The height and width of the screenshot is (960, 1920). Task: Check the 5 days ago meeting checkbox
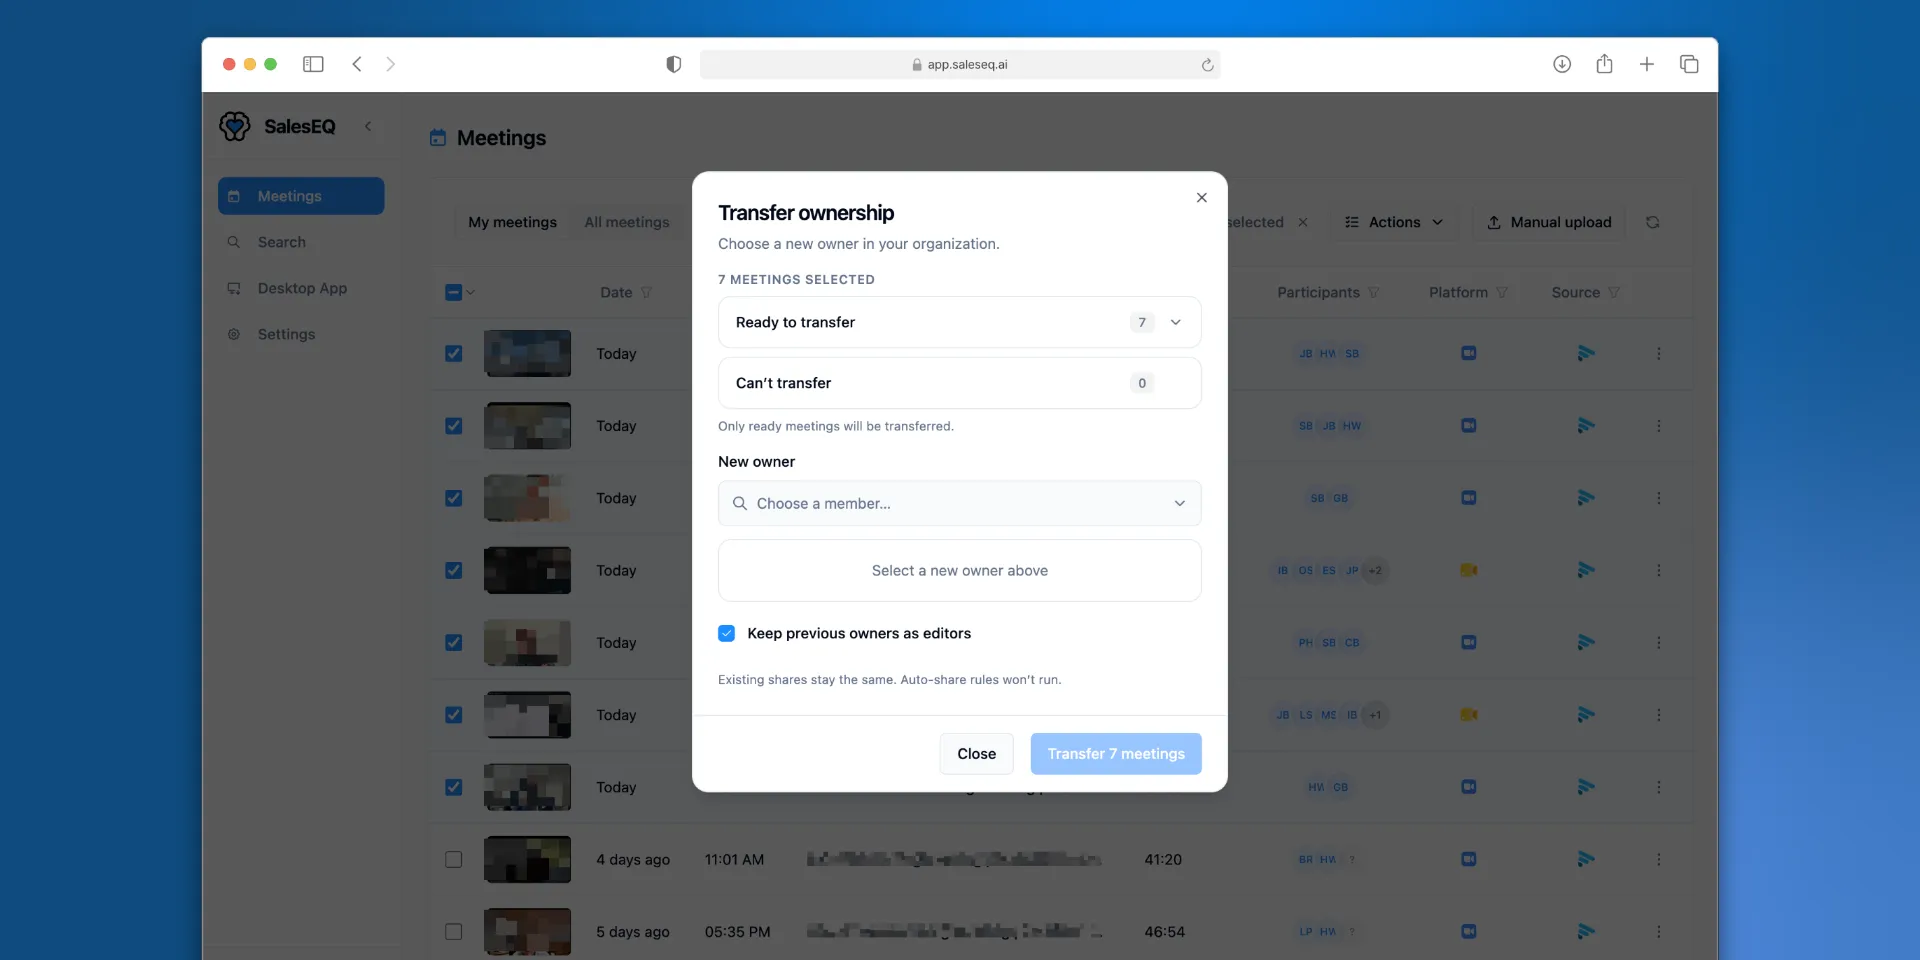pos(454,931)
